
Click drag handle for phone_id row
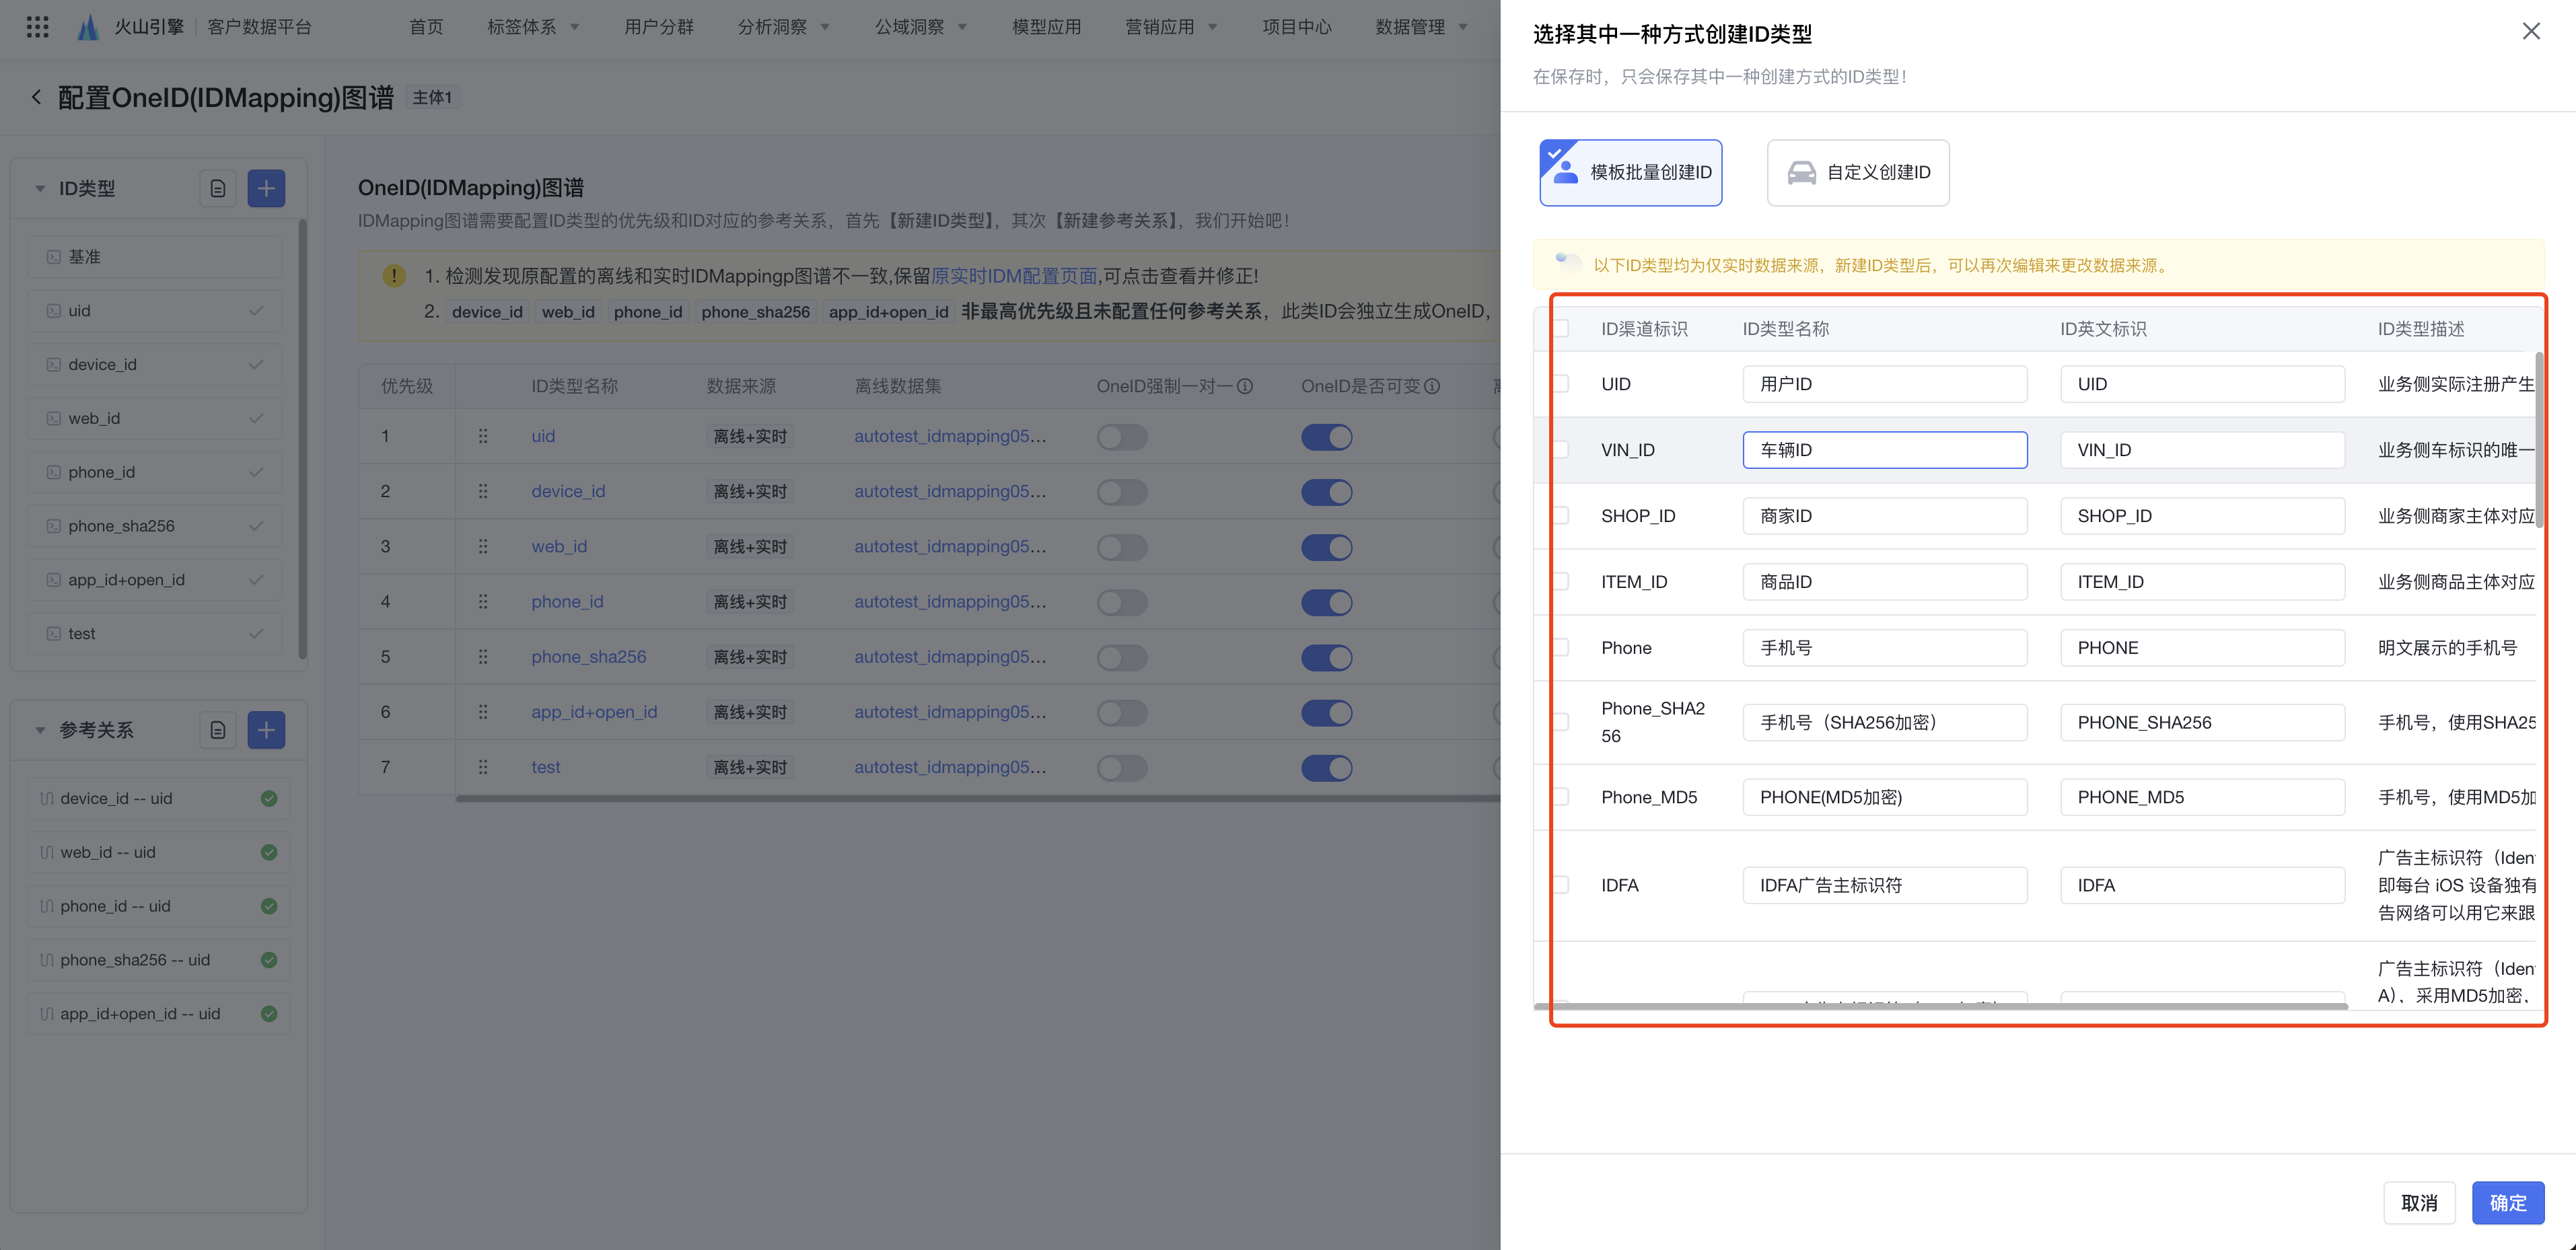coord(483,601)
